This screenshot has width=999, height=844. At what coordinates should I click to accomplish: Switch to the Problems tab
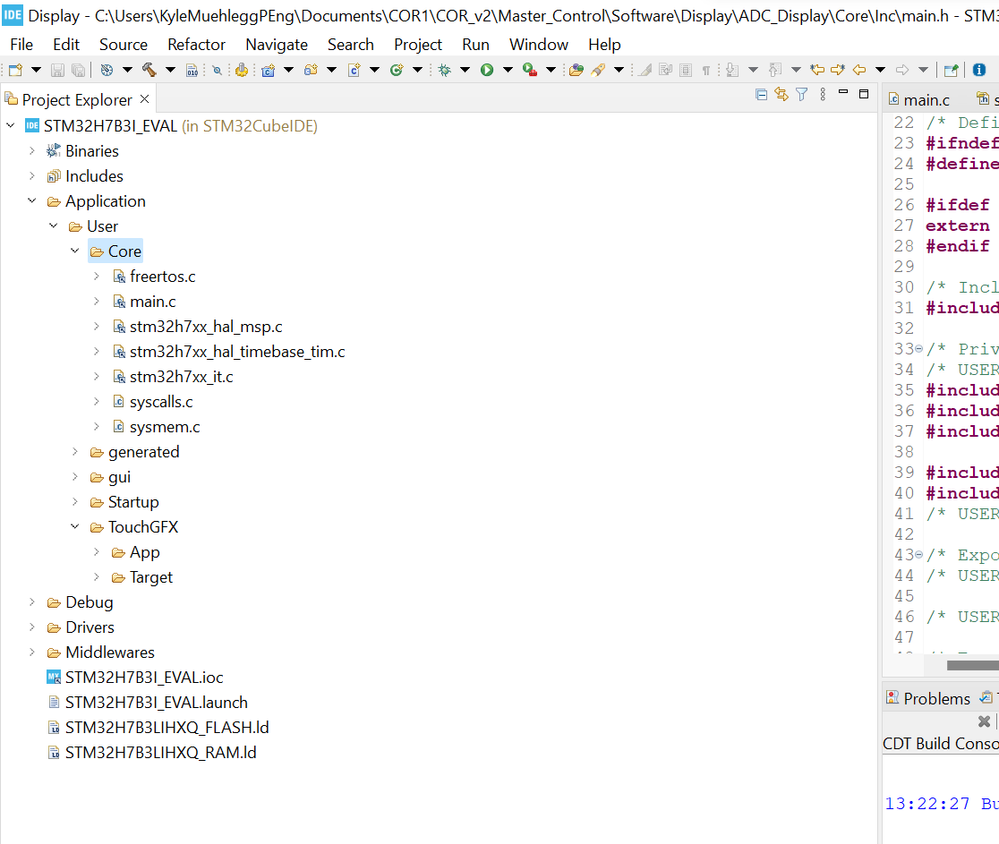928,699
